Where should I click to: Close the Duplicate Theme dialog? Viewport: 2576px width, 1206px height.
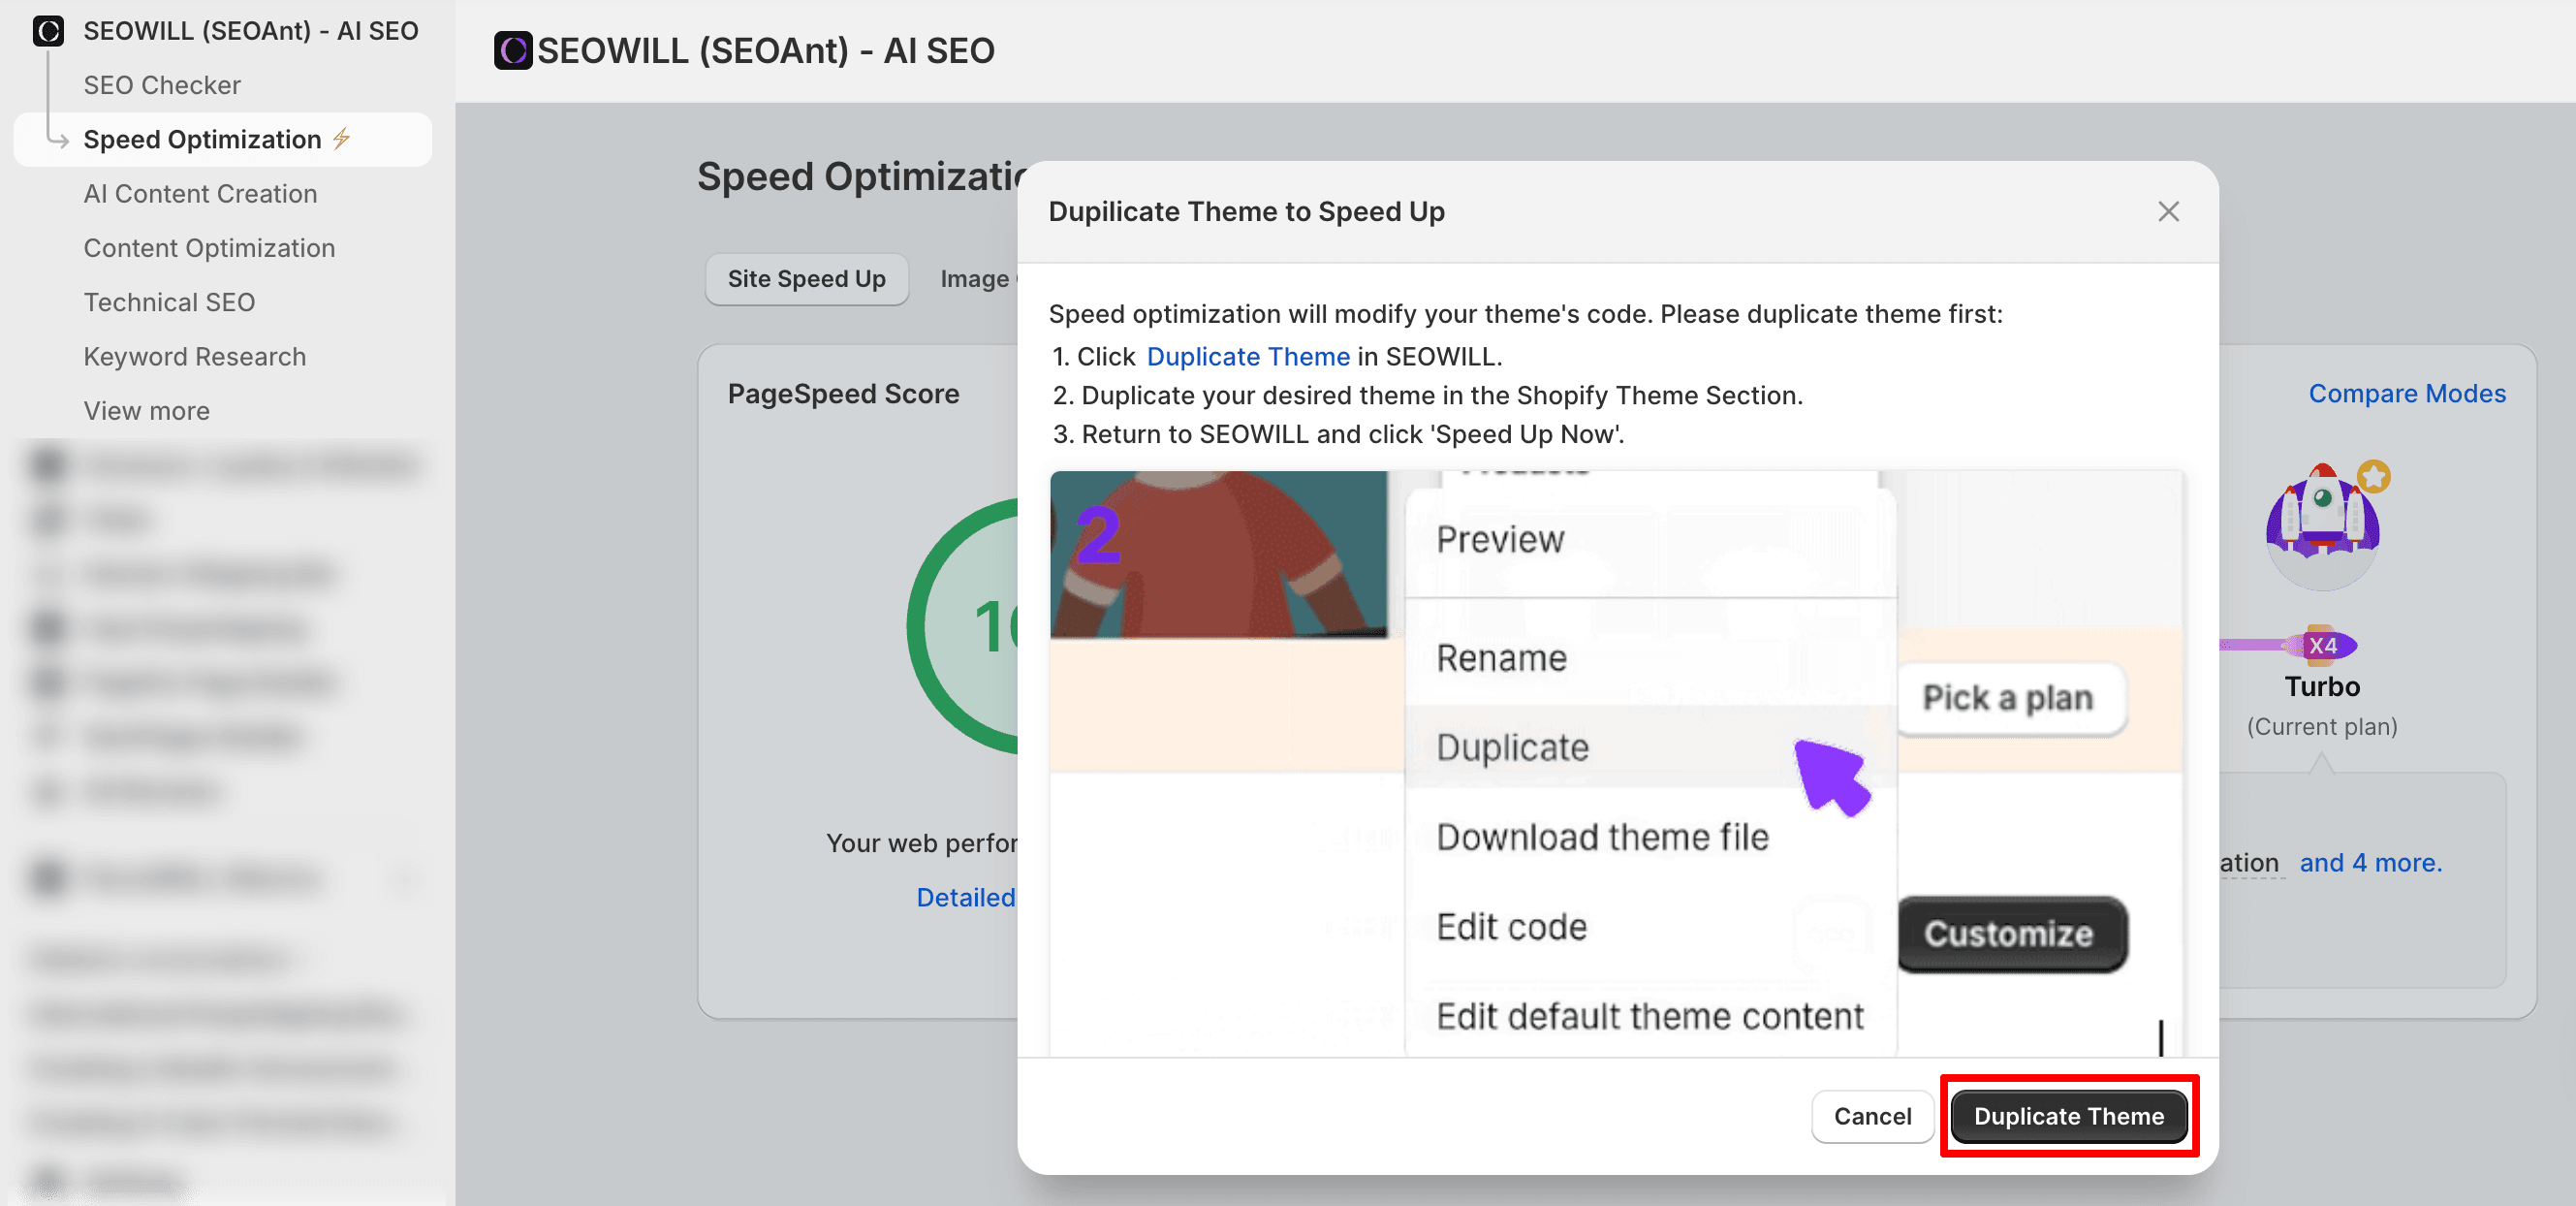[x=2167, y=212]
